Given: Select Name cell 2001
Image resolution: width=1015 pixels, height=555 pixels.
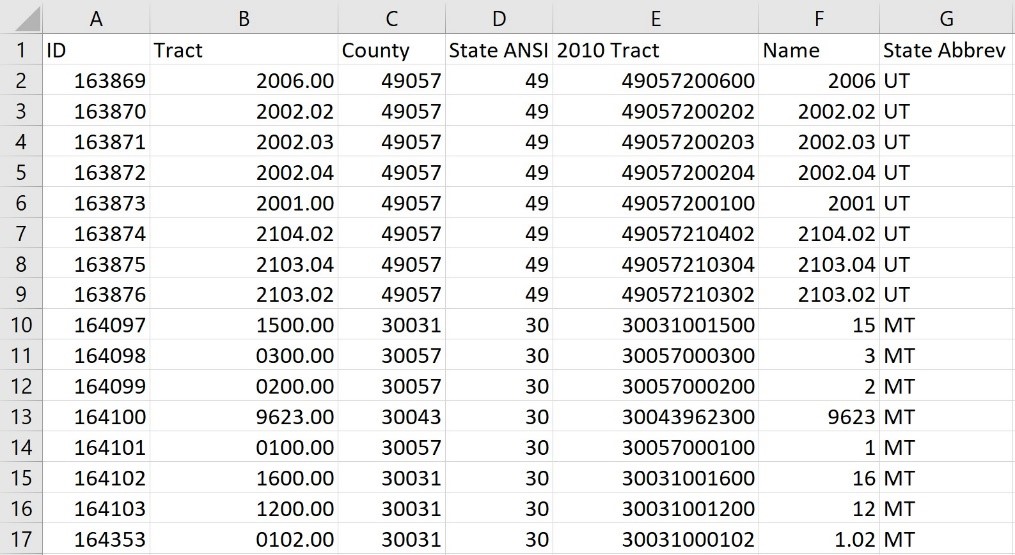Looking at the screenshot, I should (819, 203).
